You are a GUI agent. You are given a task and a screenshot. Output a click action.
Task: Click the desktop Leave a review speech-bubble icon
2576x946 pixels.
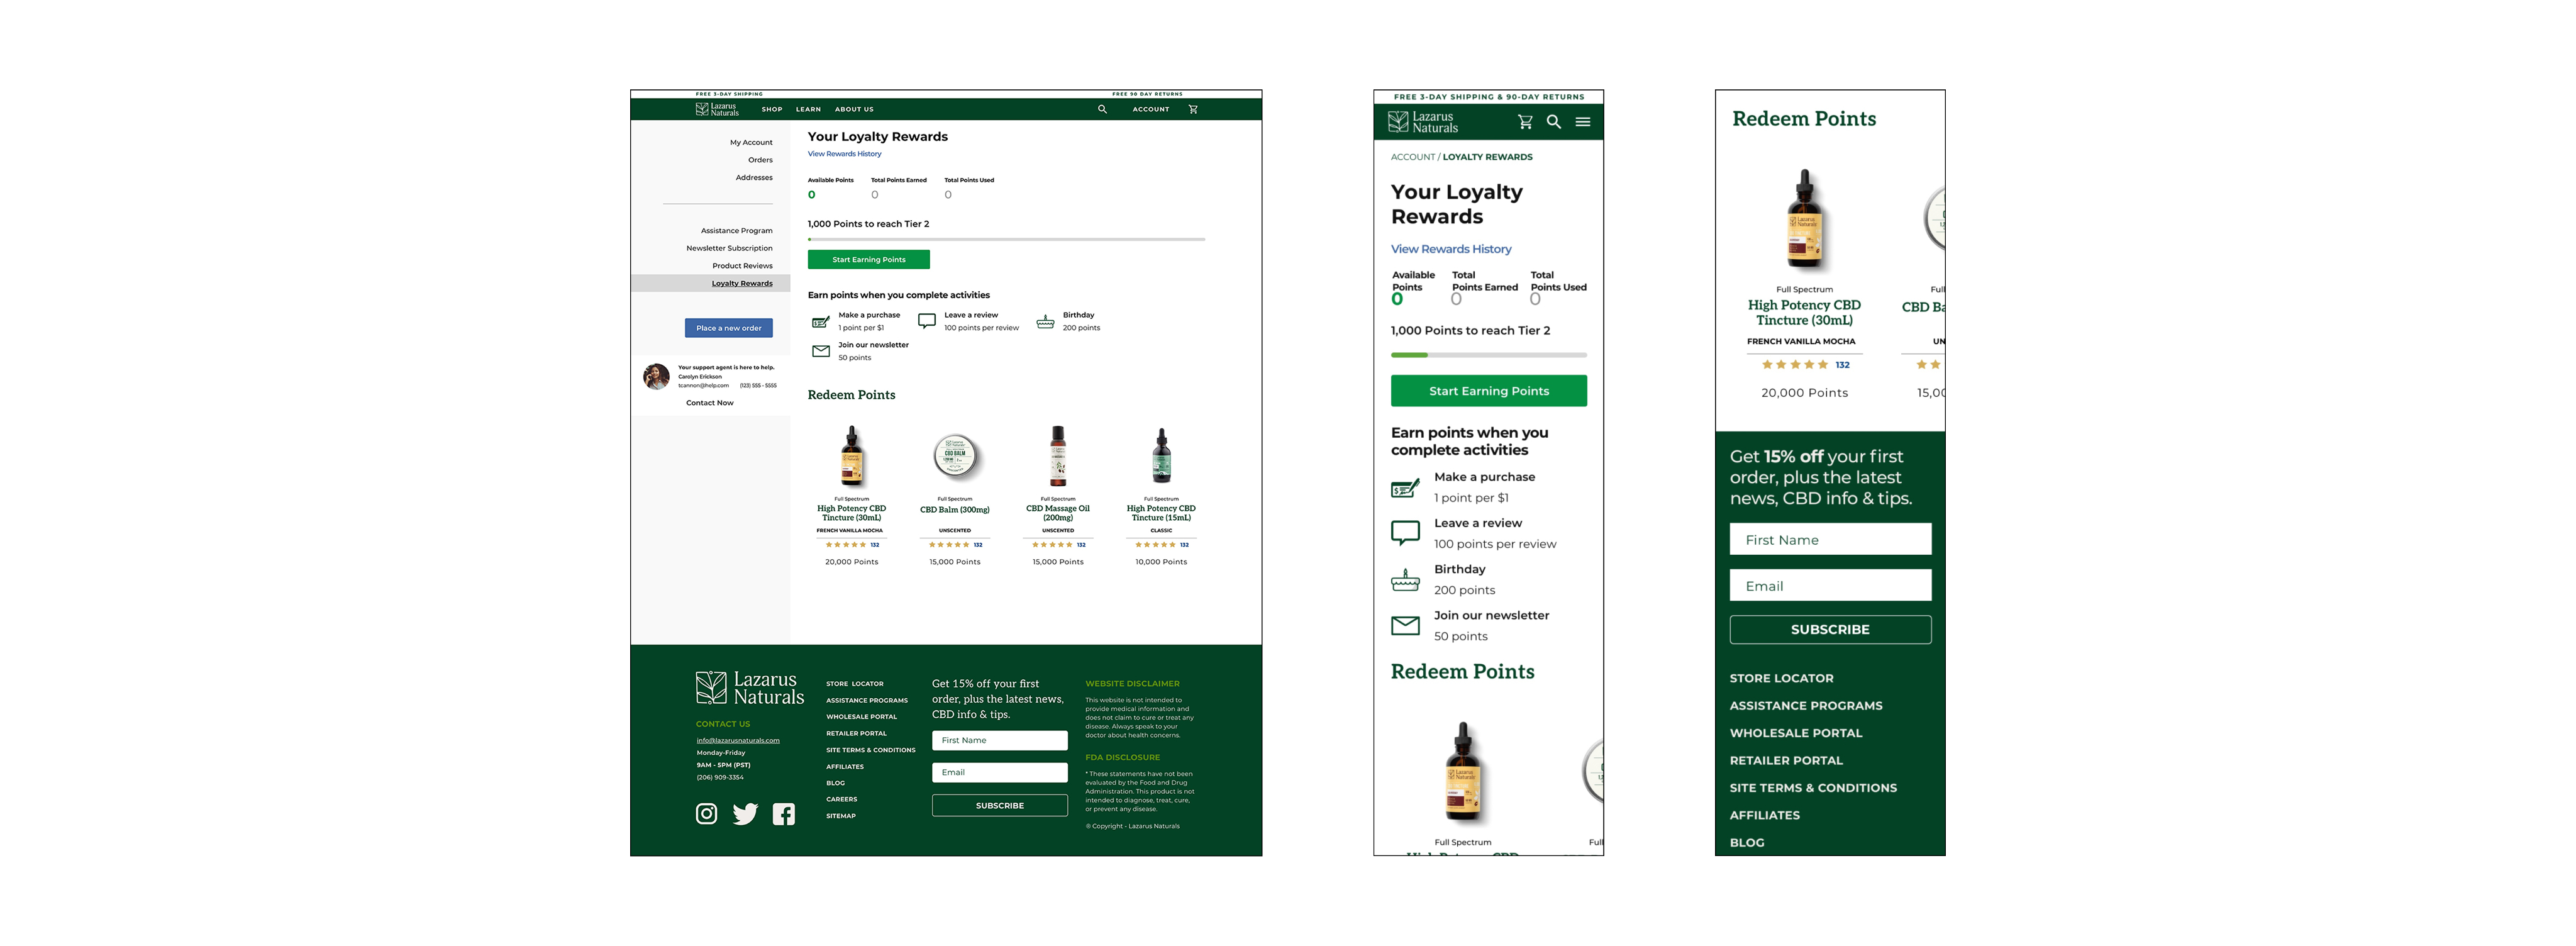pos(927,321)
